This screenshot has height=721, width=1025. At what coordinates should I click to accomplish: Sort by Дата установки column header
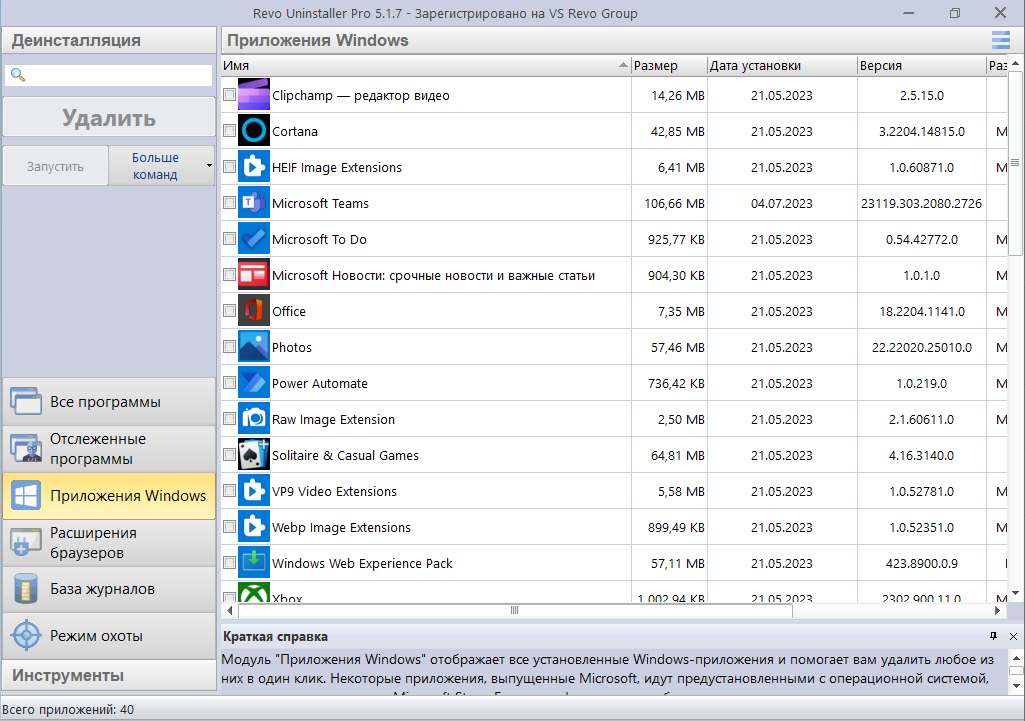tap(782, 65)
